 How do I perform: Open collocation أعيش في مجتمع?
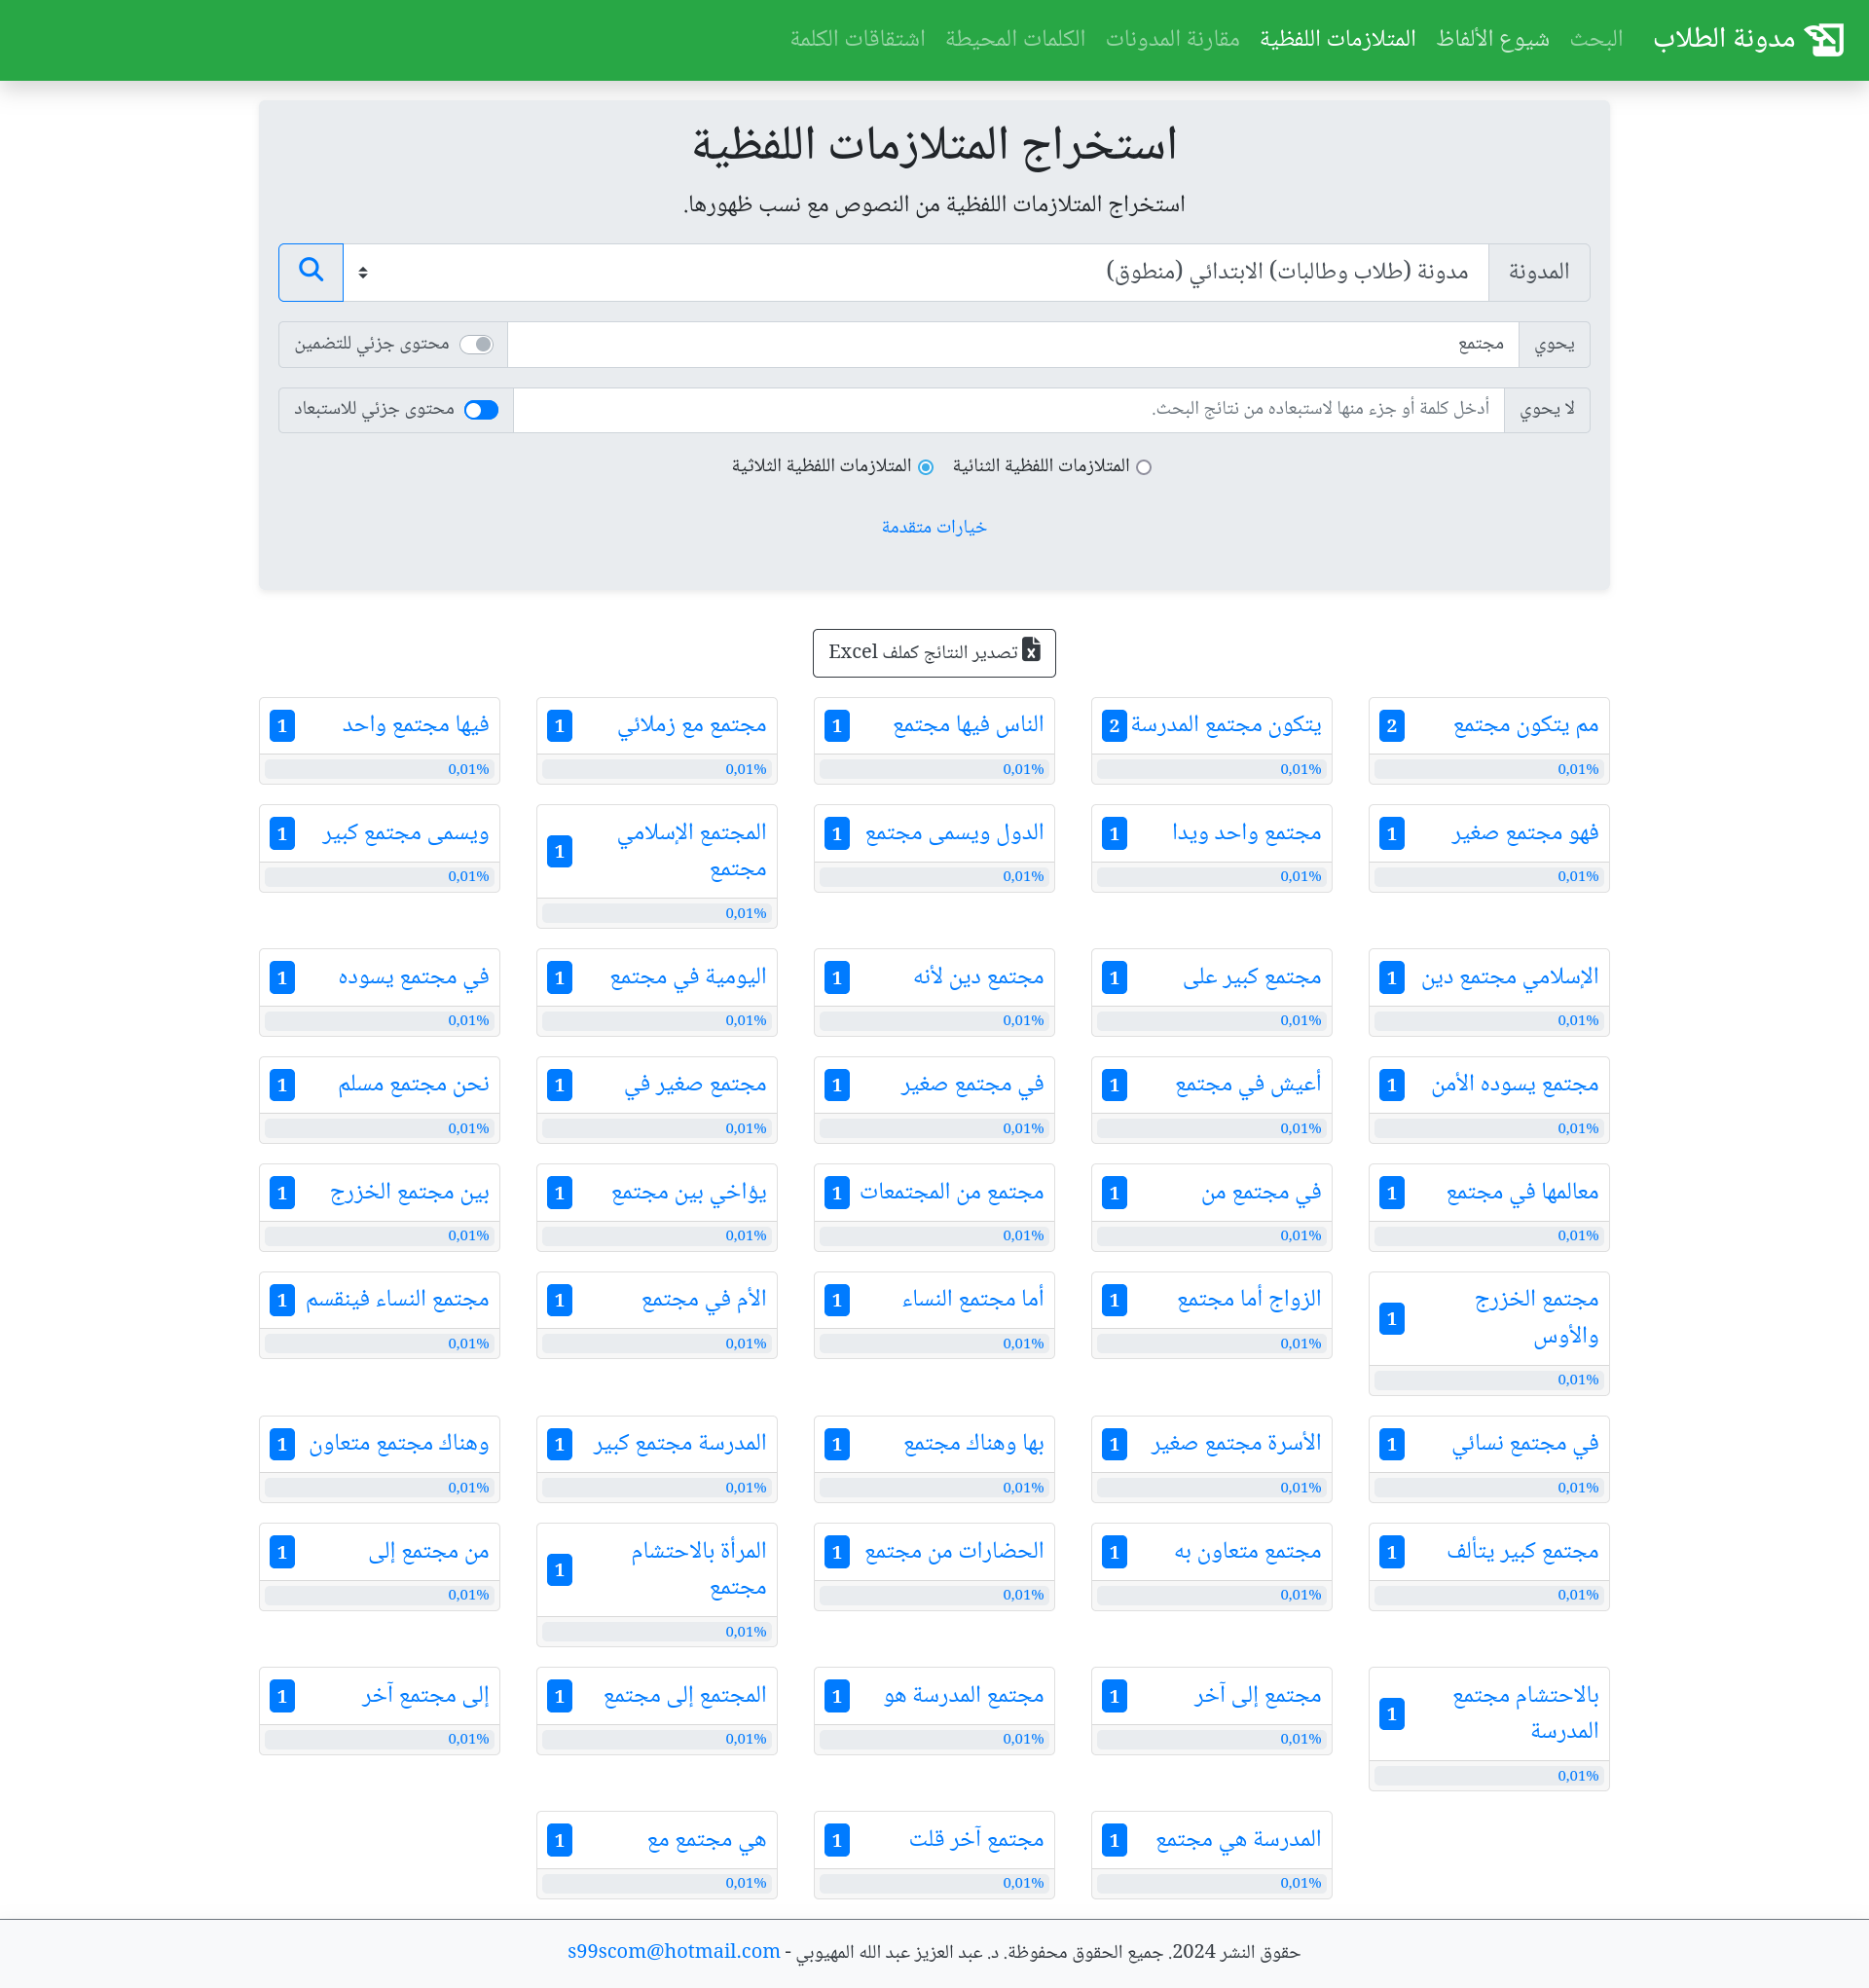[1248, 1085]
